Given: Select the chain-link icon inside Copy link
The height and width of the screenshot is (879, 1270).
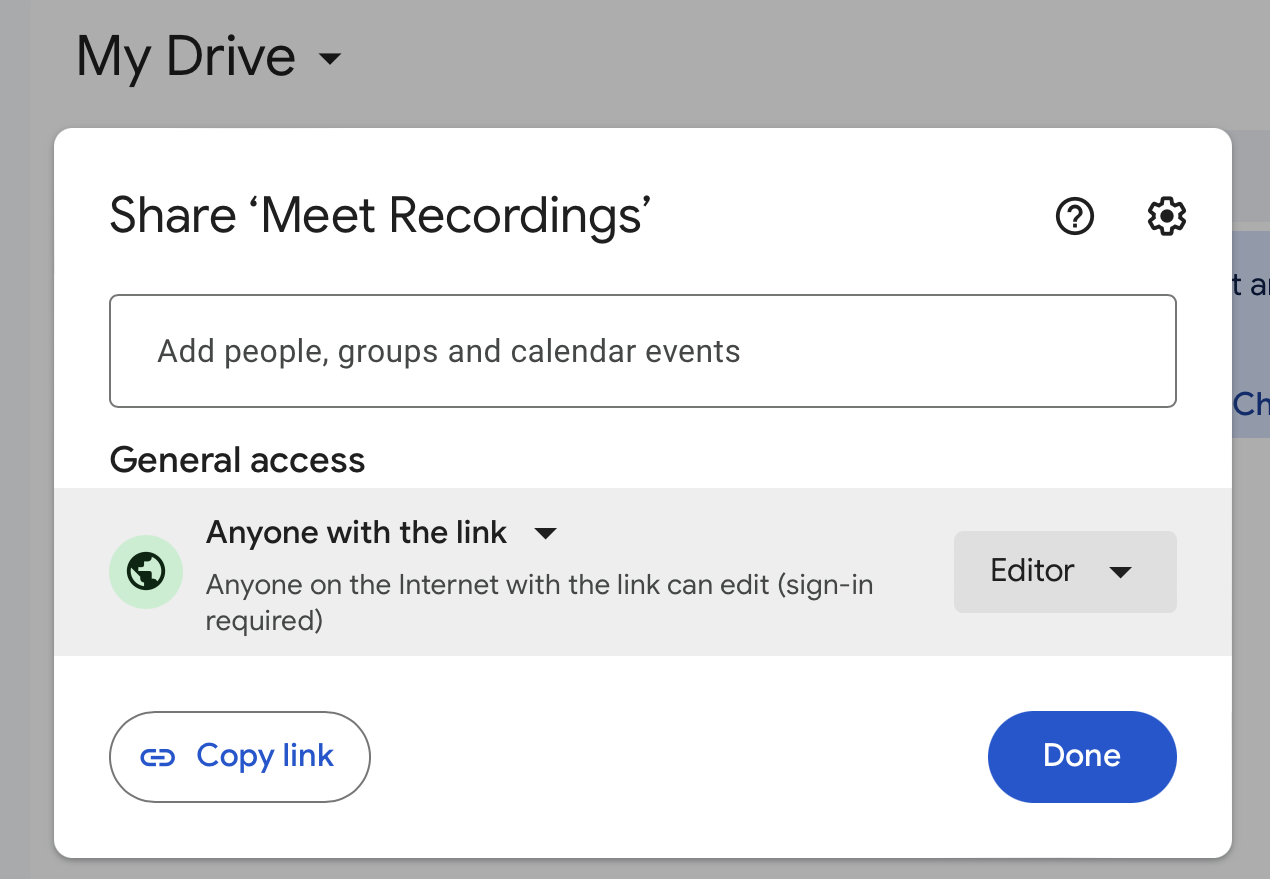Looking at the screenshot, I should (156, 756).
